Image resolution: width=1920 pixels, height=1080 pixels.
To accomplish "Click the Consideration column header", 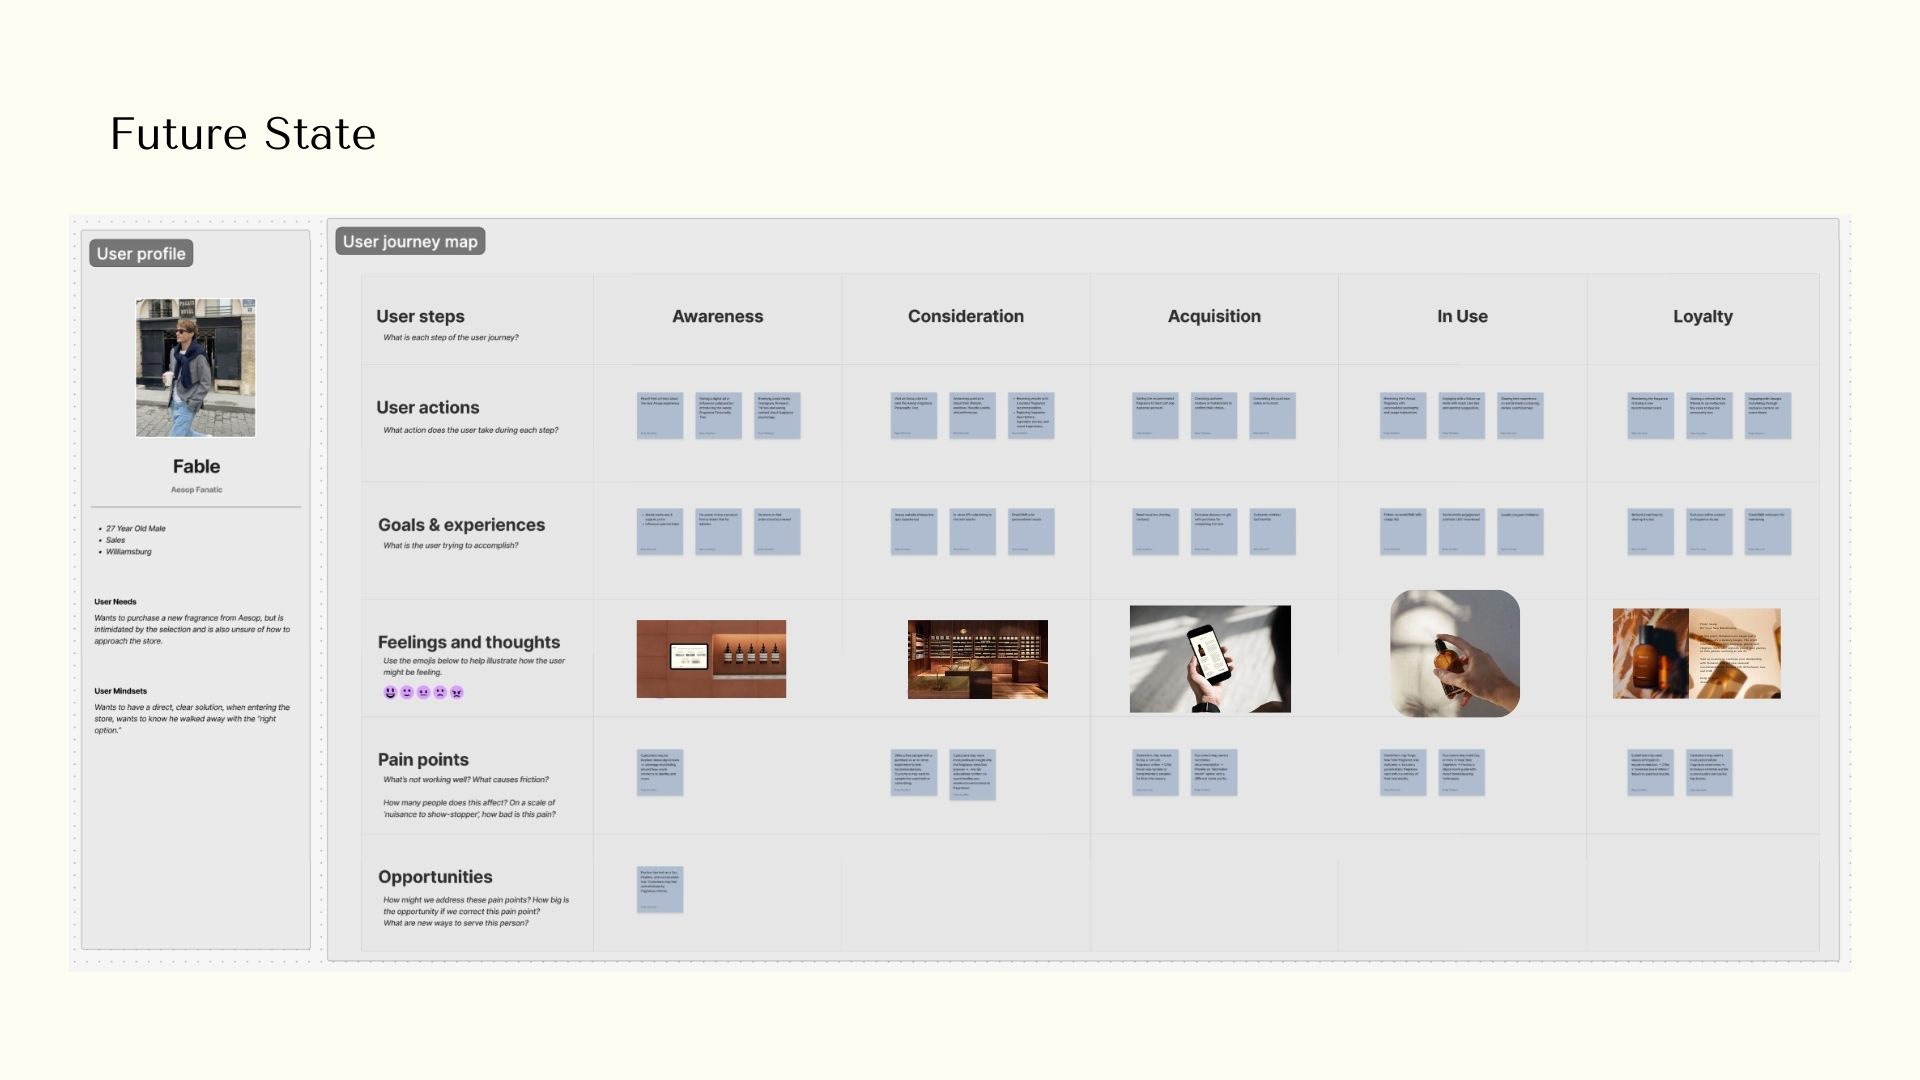I will 965,316.
